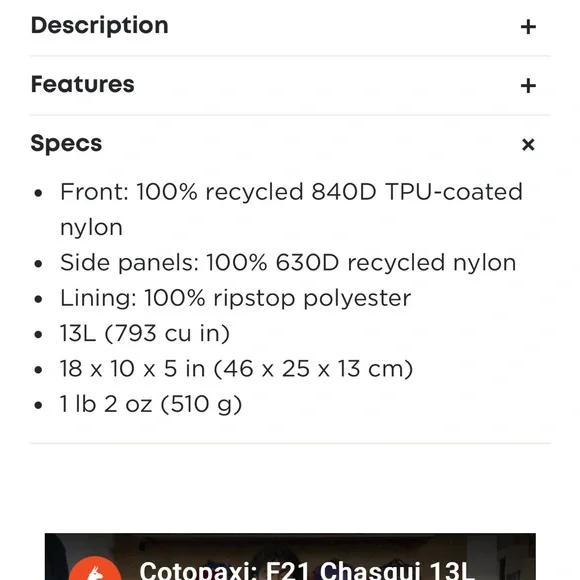Select the 46 x 25 x 13 cm text
The height and width of the screenshot is (580, 580).
point(313,369)
